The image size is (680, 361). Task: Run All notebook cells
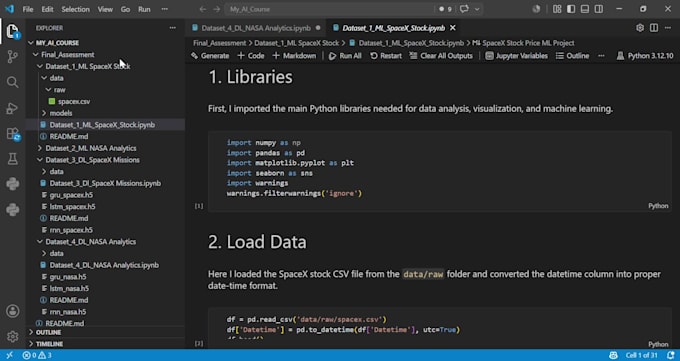point(345,56)
